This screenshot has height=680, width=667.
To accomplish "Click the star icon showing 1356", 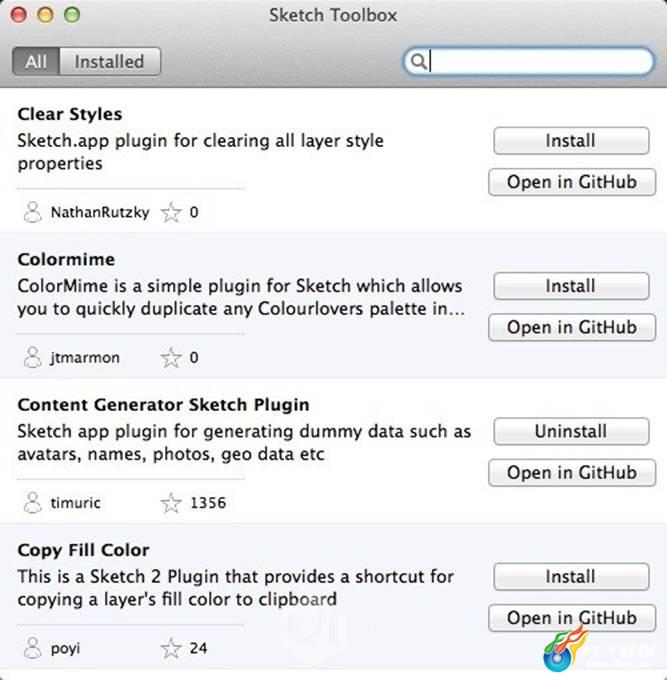I will point(171,503).
